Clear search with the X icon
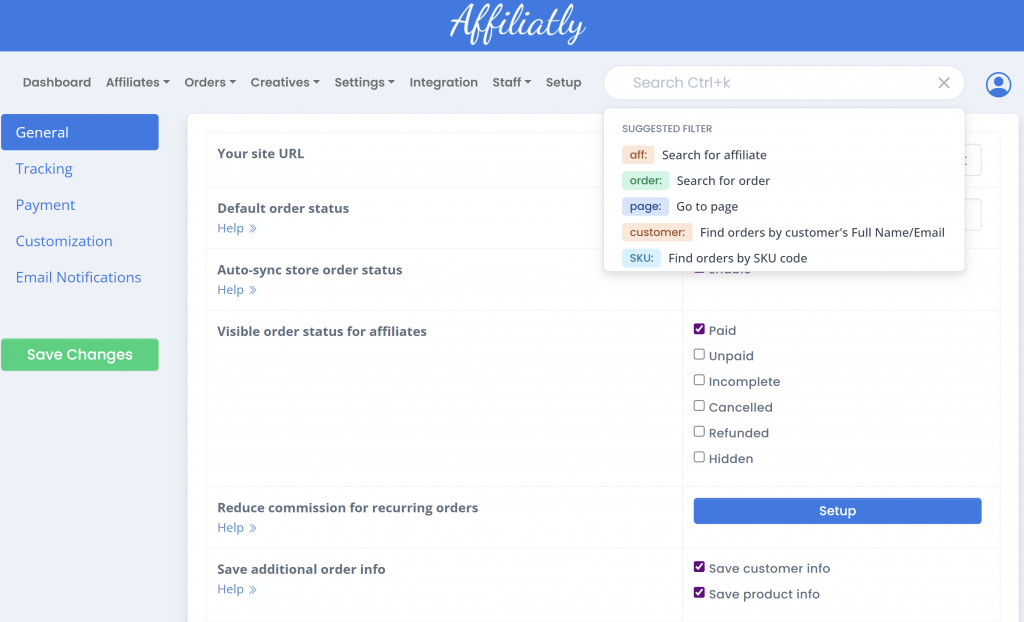The width and height of the screenshot is (1024, 622). pos(944,83)
